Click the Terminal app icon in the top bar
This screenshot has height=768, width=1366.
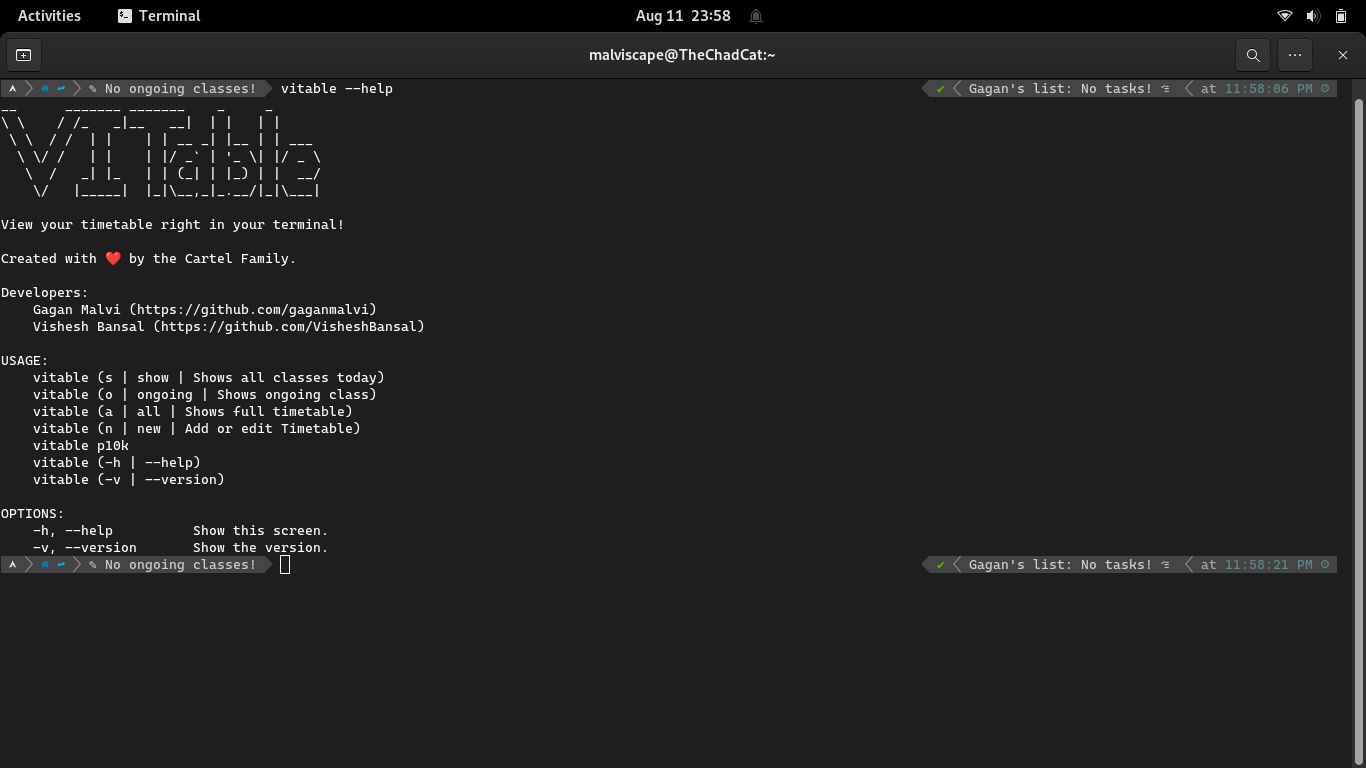click(x=125, y=16)
